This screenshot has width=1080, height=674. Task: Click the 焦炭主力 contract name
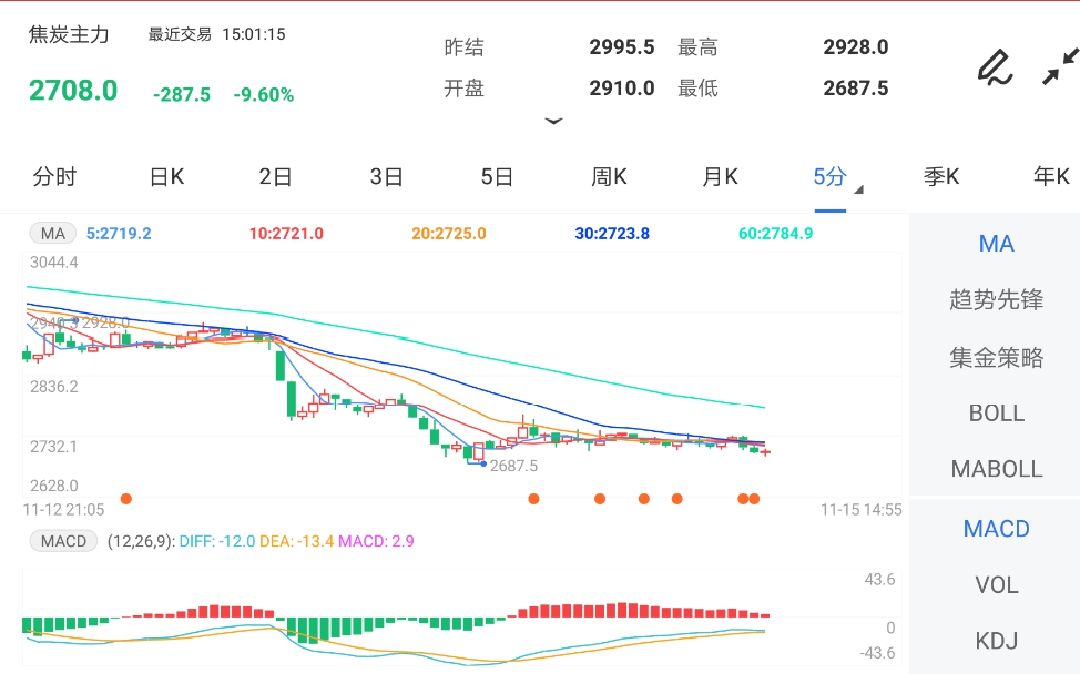(x=69, y=34)
